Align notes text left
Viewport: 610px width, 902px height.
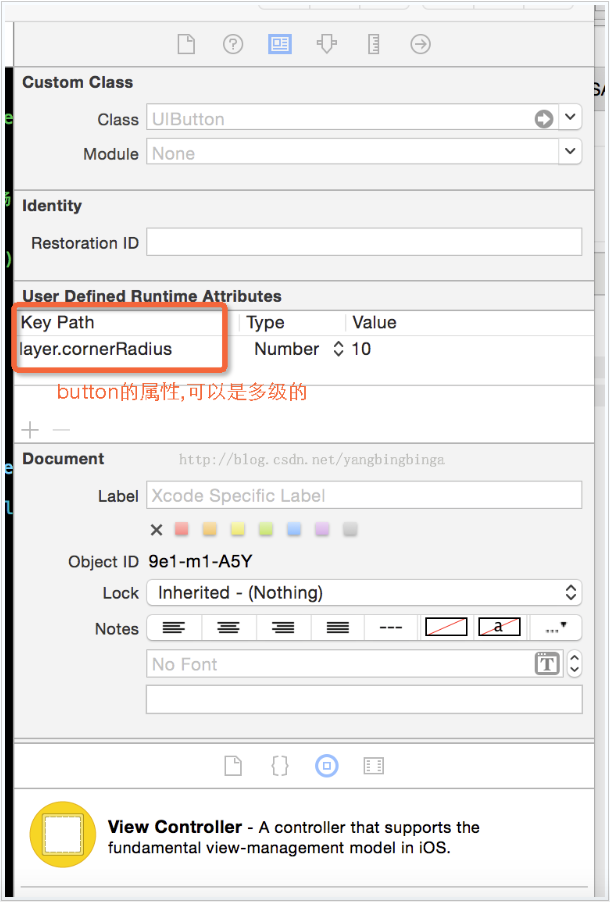tap(174, 628)
